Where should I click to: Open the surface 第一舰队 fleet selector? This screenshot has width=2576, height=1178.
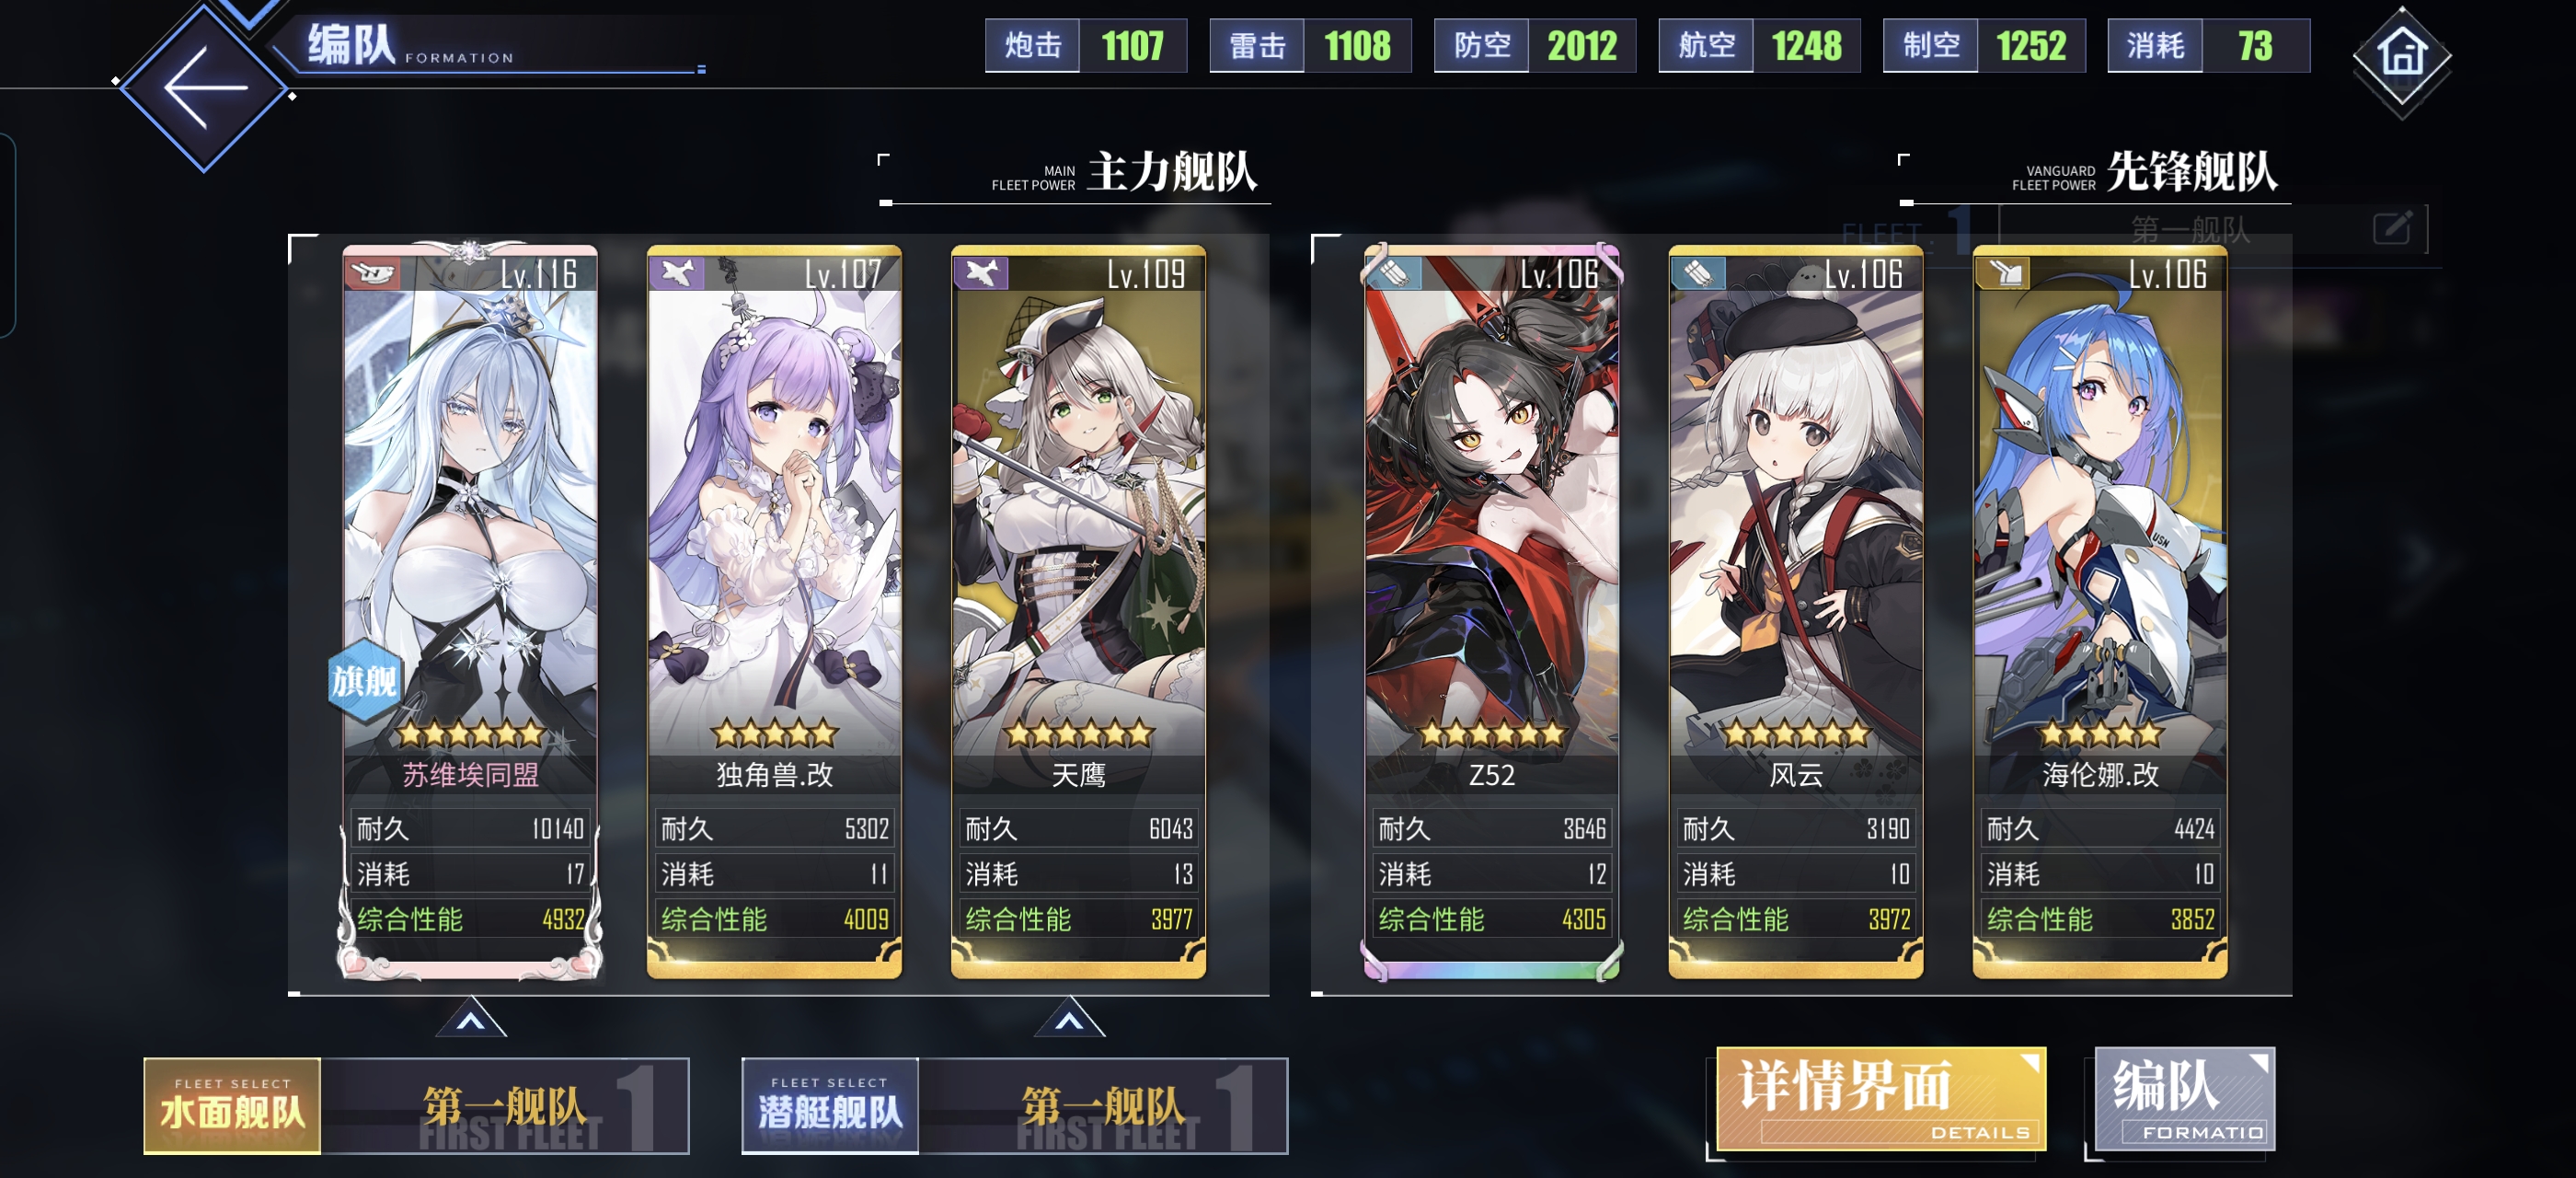(504, 1106)
